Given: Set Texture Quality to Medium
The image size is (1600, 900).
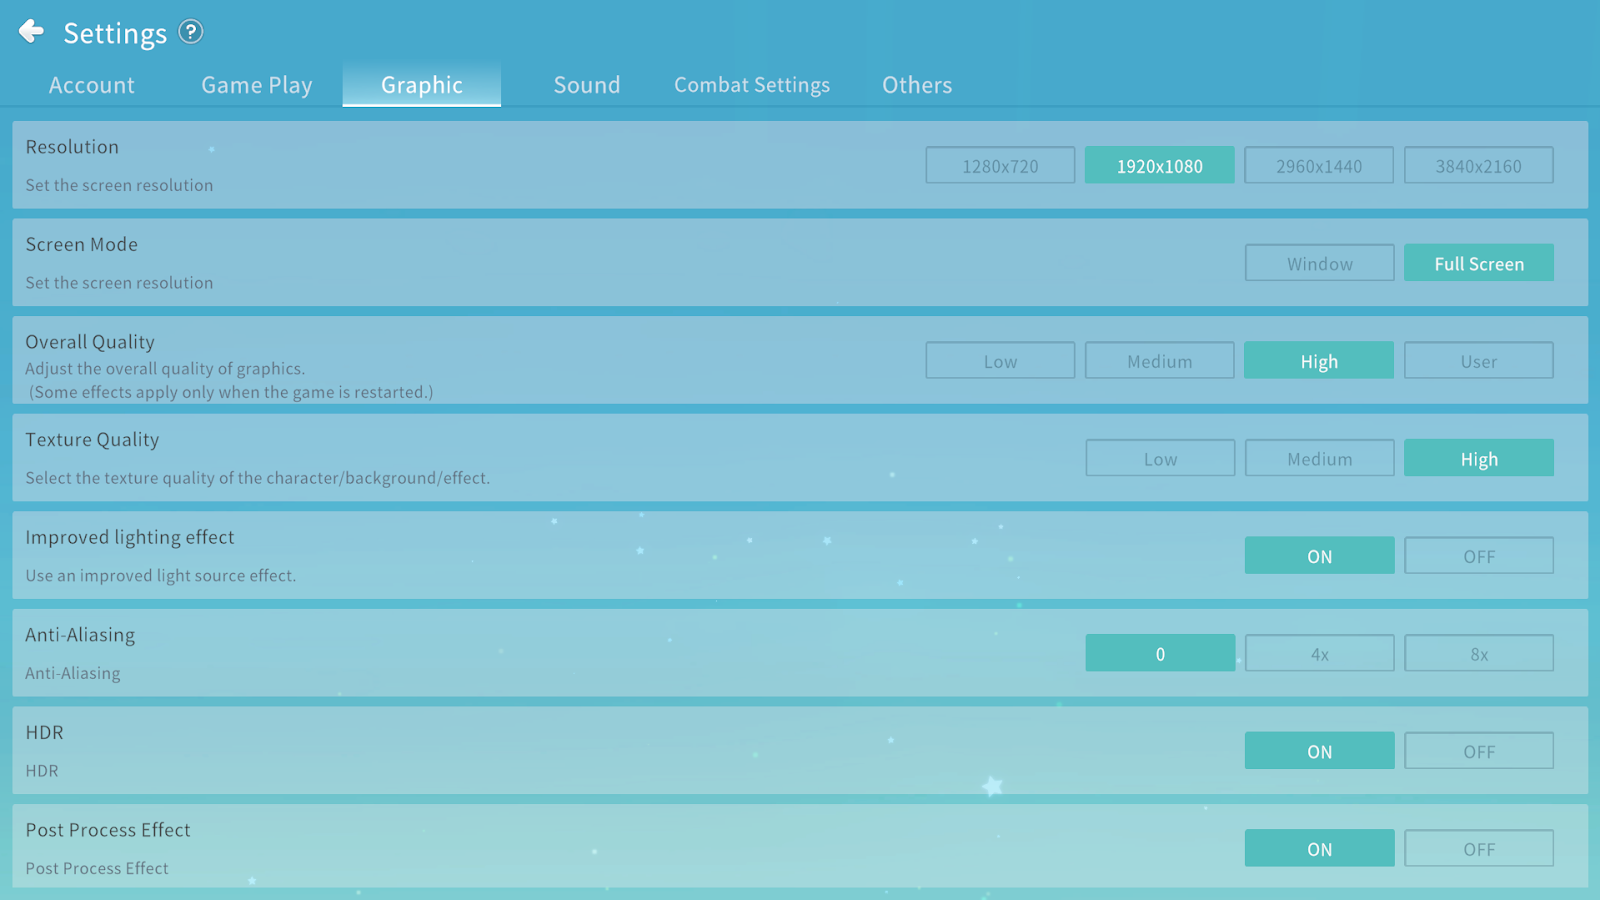Looking at the screenshot, I should (x=1319, y=459).
